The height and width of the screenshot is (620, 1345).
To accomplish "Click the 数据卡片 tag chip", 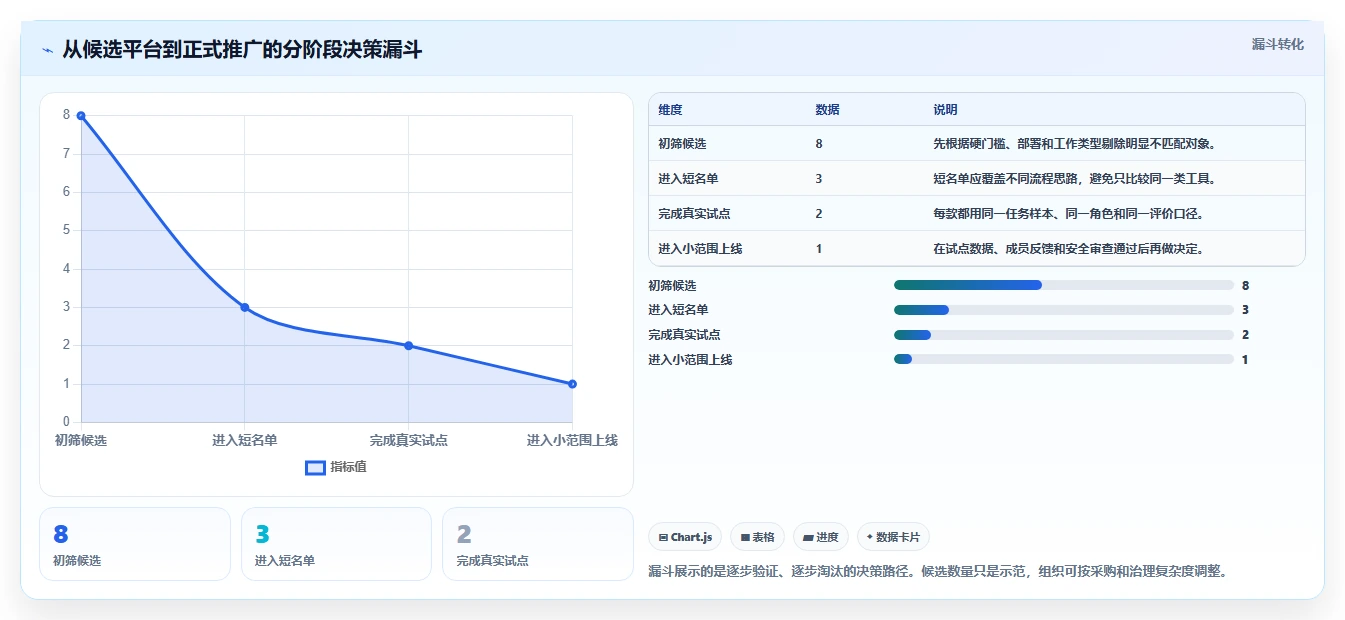I will pyautogui.click(x=893, y=537).
